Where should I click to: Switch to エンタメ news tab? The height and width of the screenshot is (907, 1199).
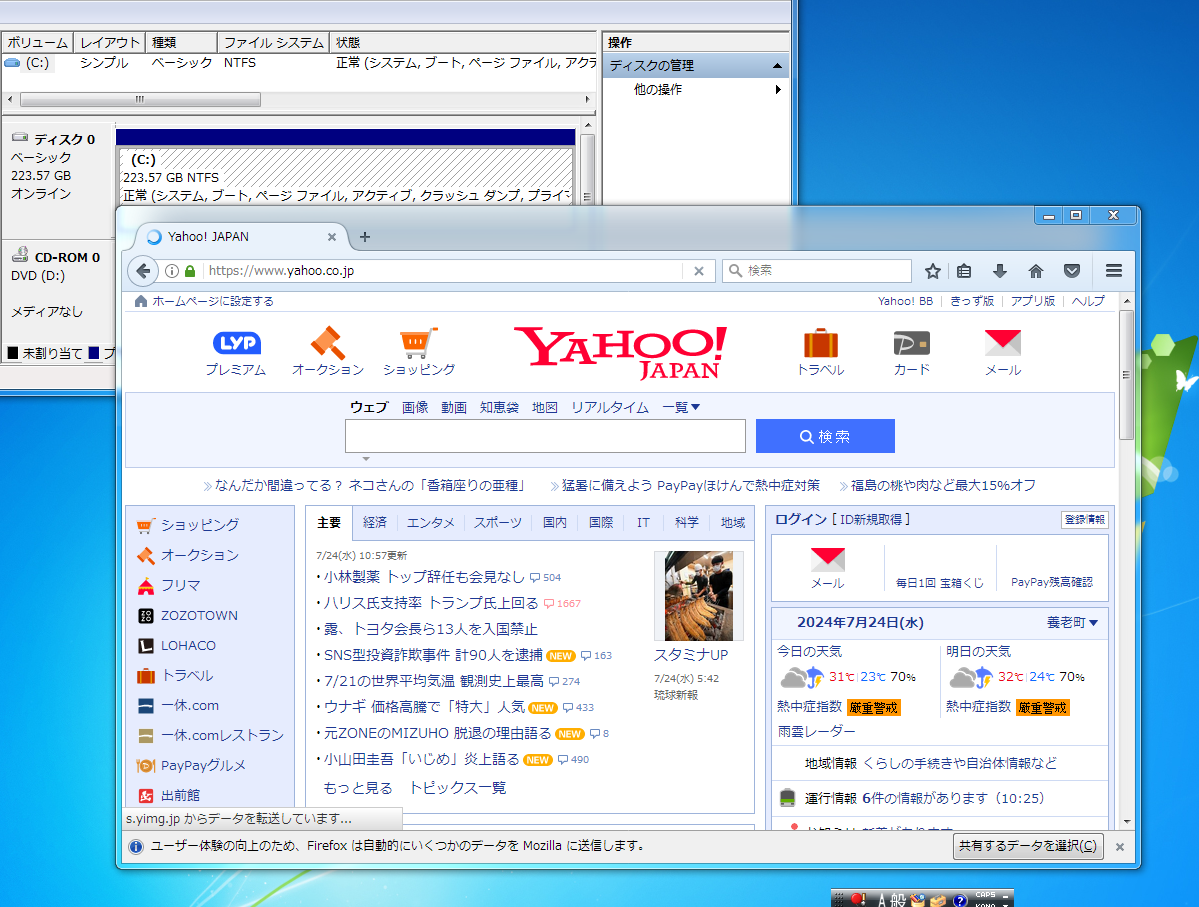point(431,522)
